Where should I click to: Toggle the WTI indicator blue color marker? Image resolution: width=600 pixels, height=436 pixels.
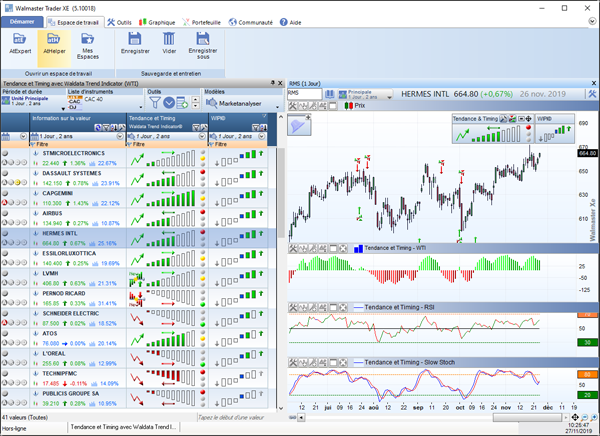[x=358, y=249]
